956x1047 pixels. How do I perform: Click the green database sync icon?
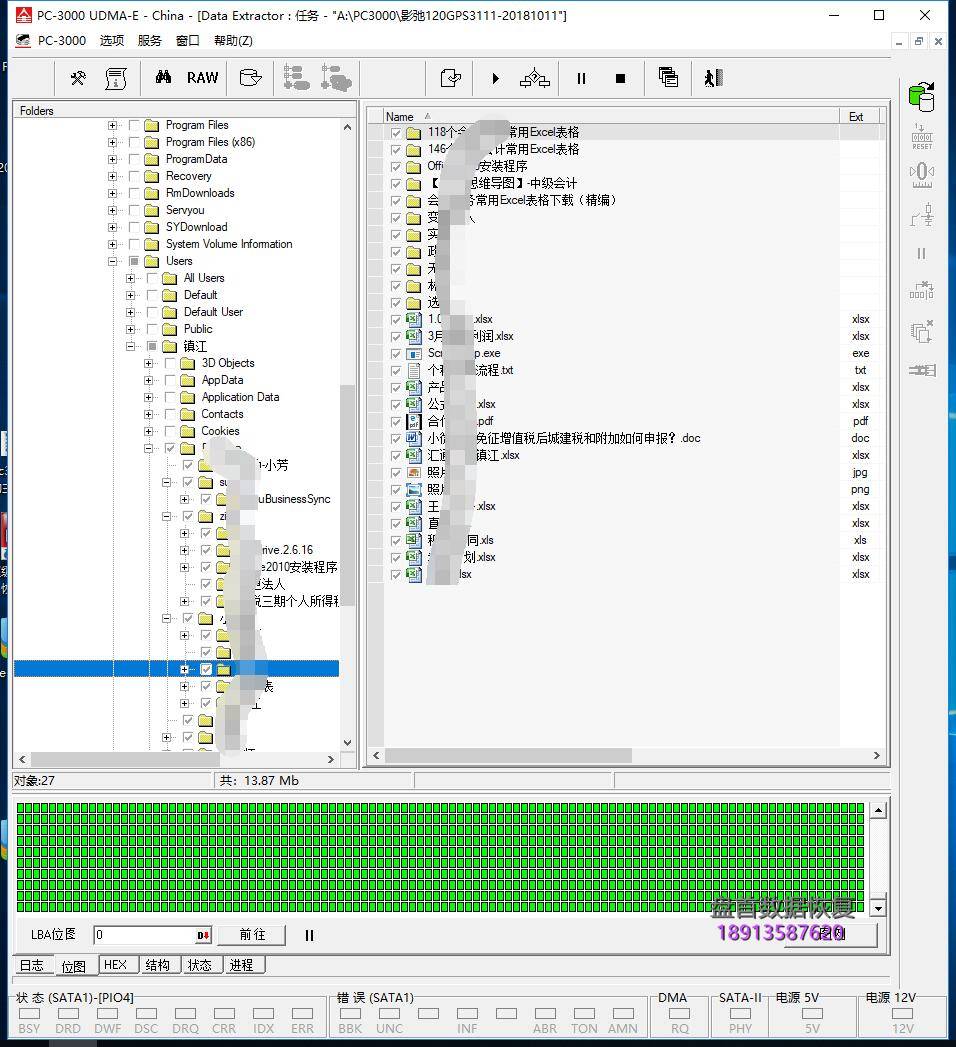pyautogui.click(x=921, y=97)
